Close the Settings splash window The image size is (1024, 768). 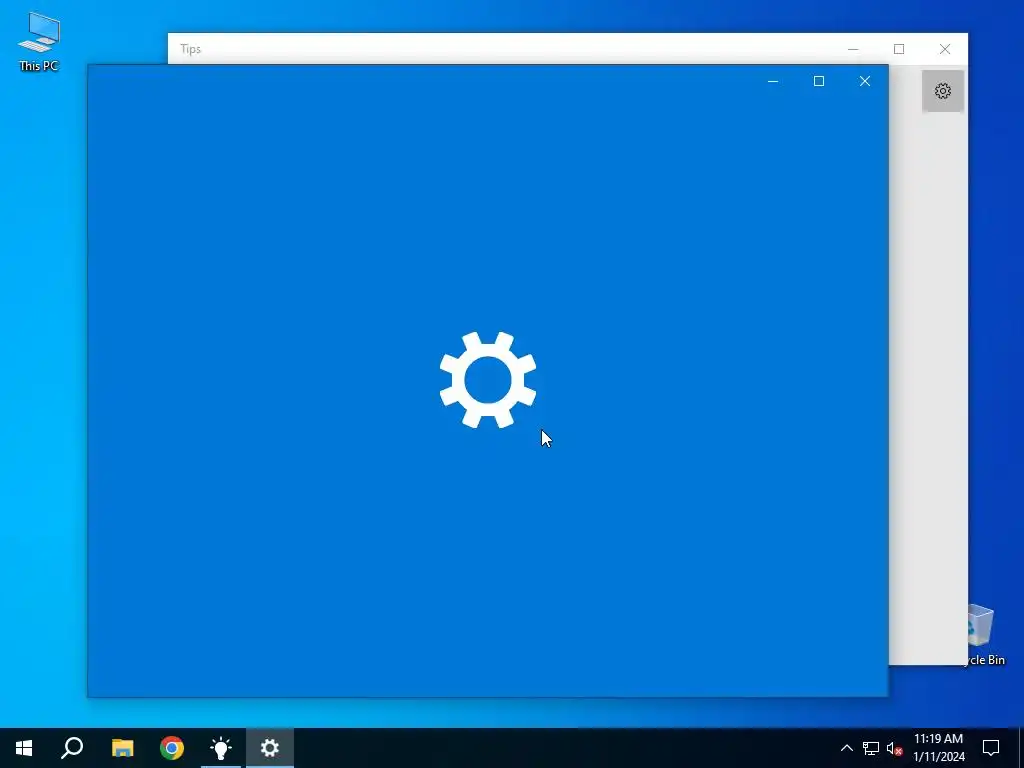[865, 81]
